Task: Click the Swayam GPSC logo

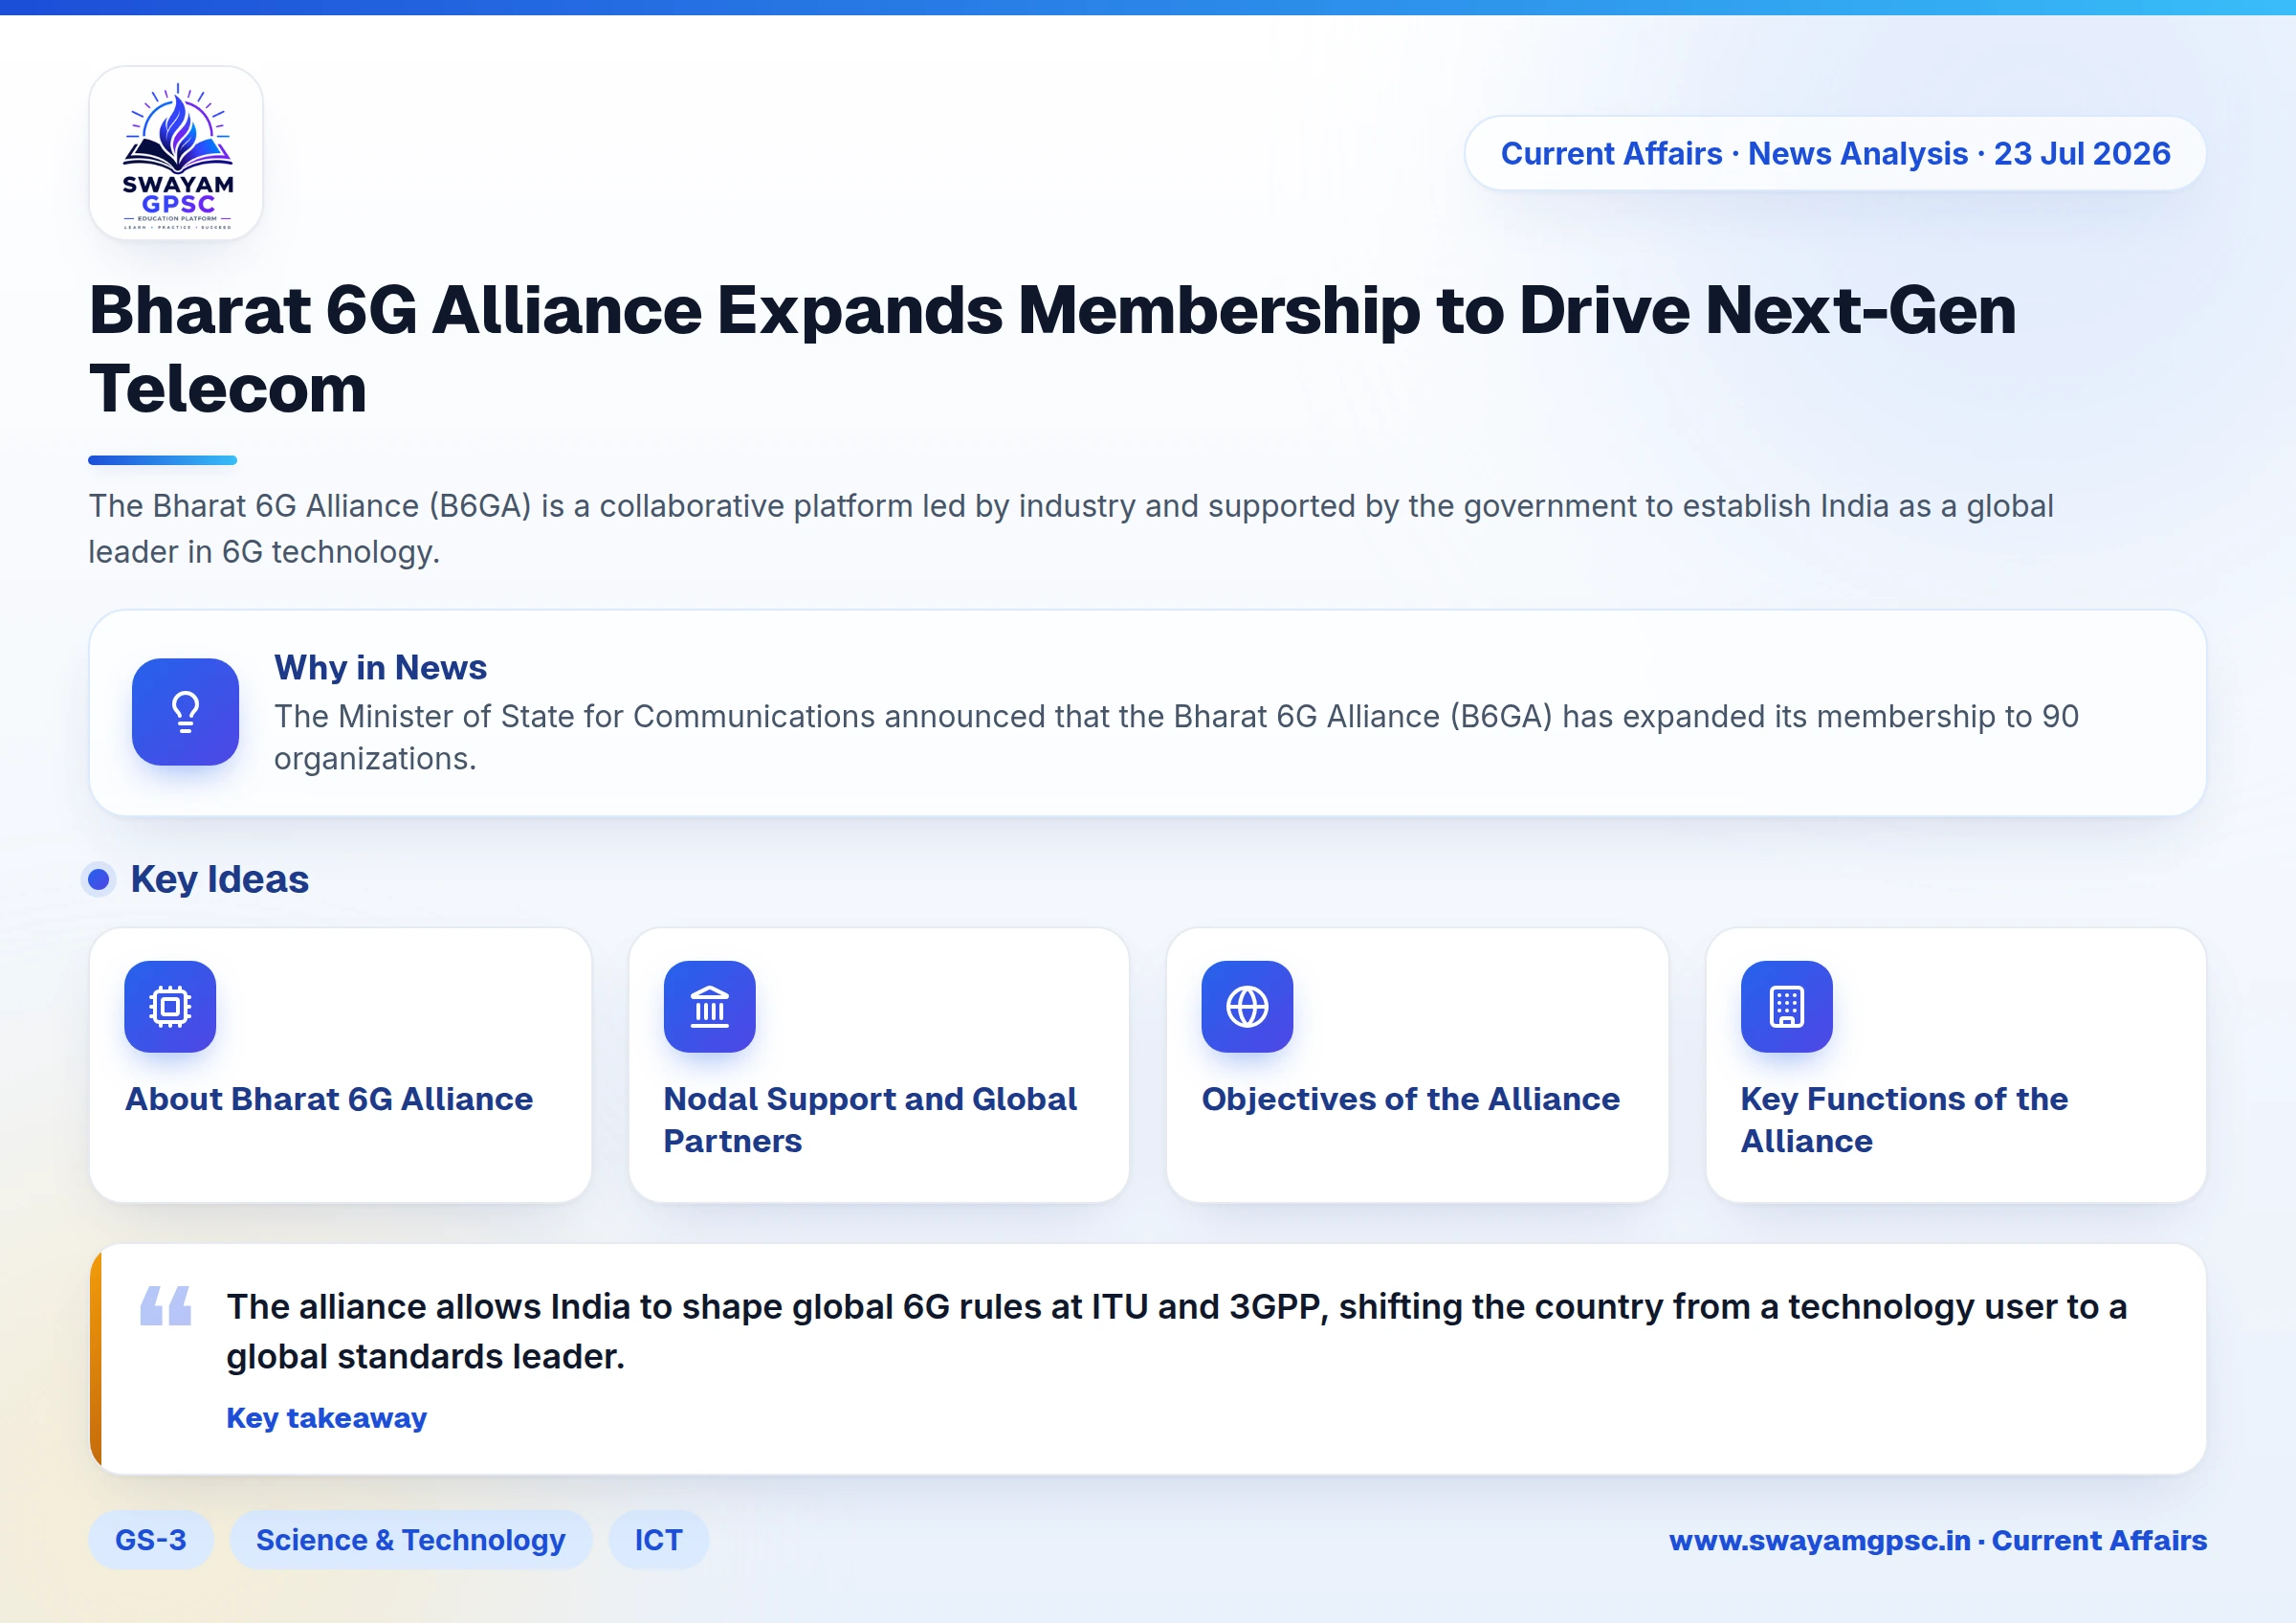Action: [176, 153]
